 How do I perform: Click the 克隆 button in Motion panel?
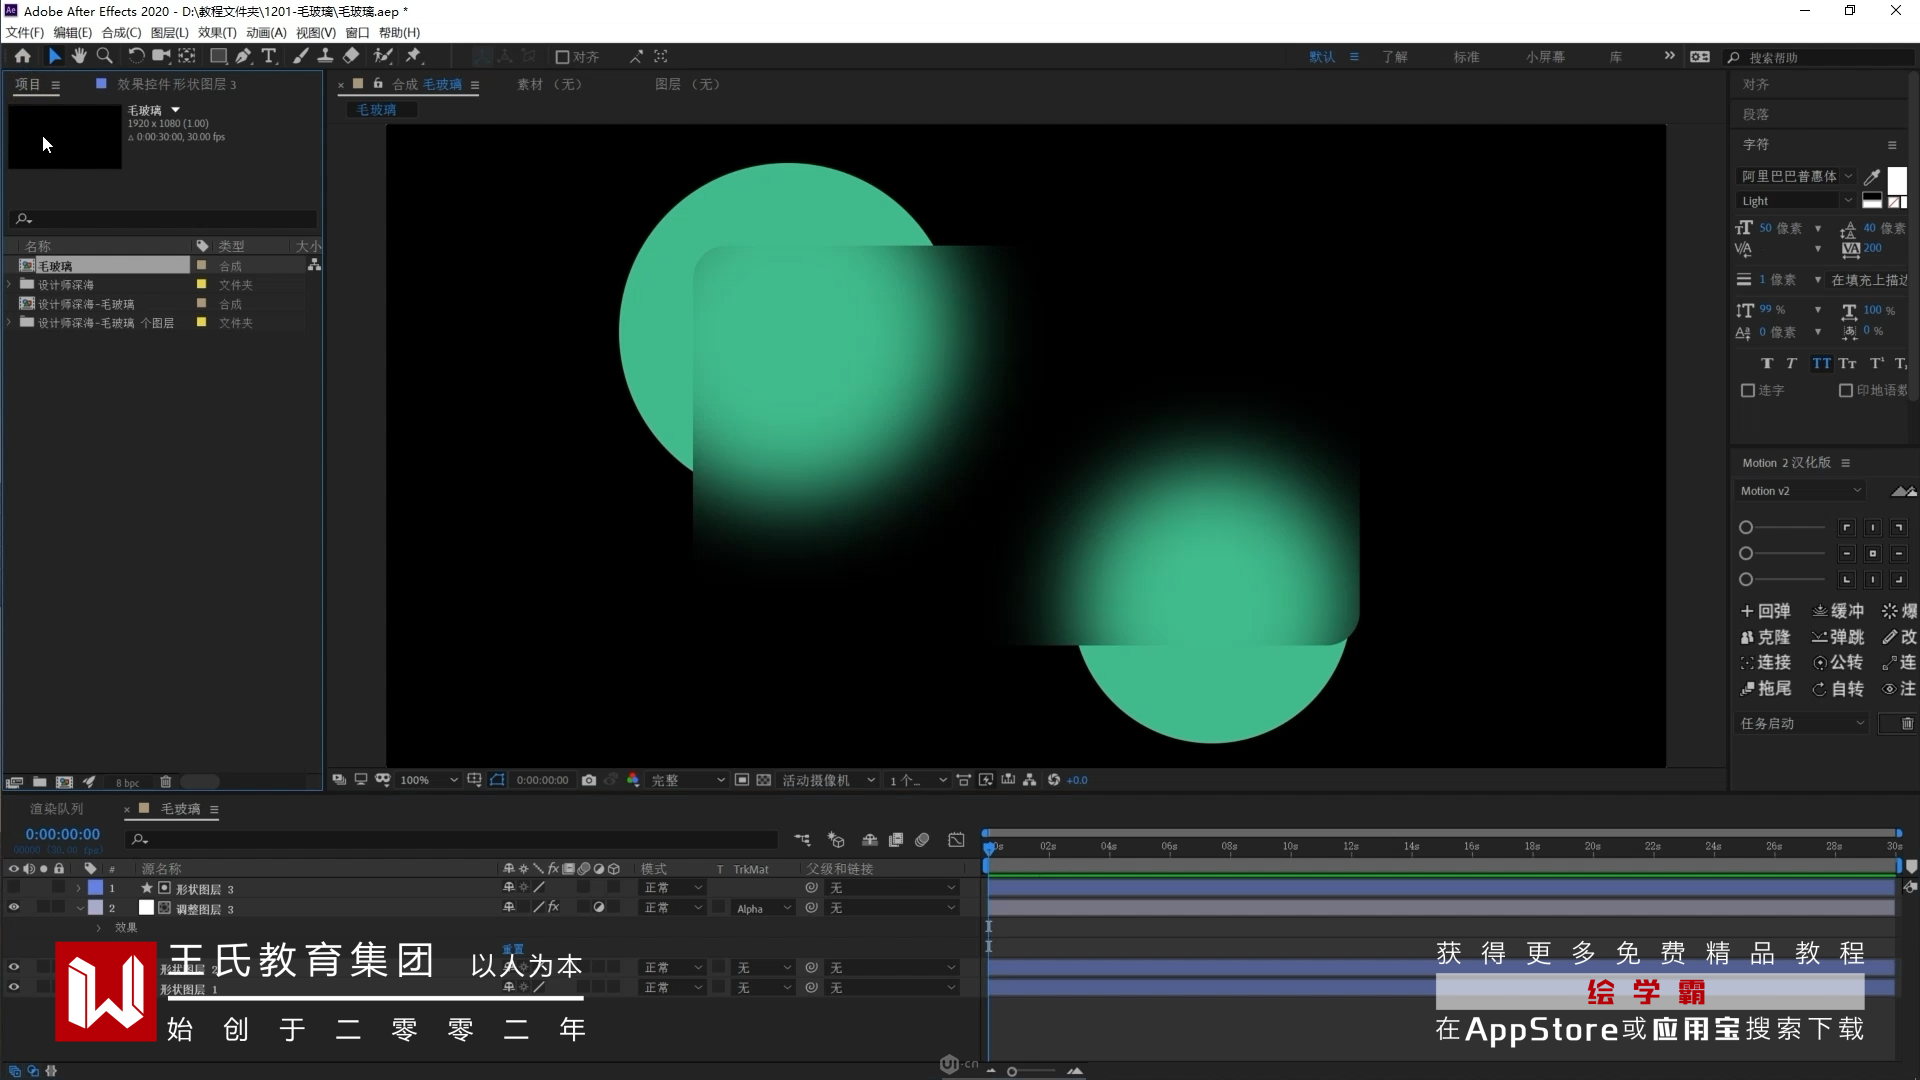click(1766, 637)
